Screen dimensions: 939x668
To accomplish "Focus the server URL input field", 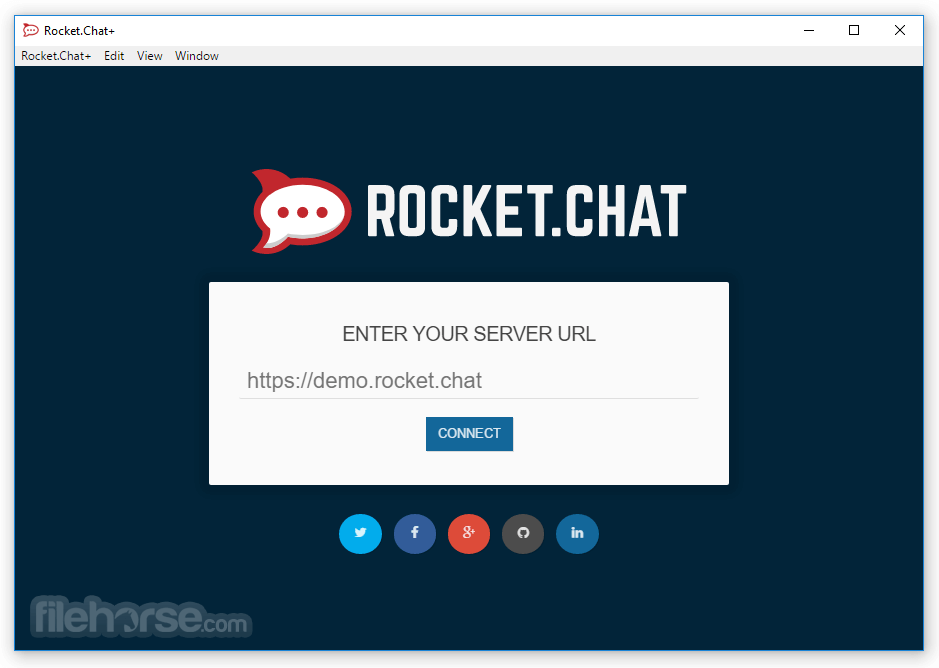I will tap(469, 381).
